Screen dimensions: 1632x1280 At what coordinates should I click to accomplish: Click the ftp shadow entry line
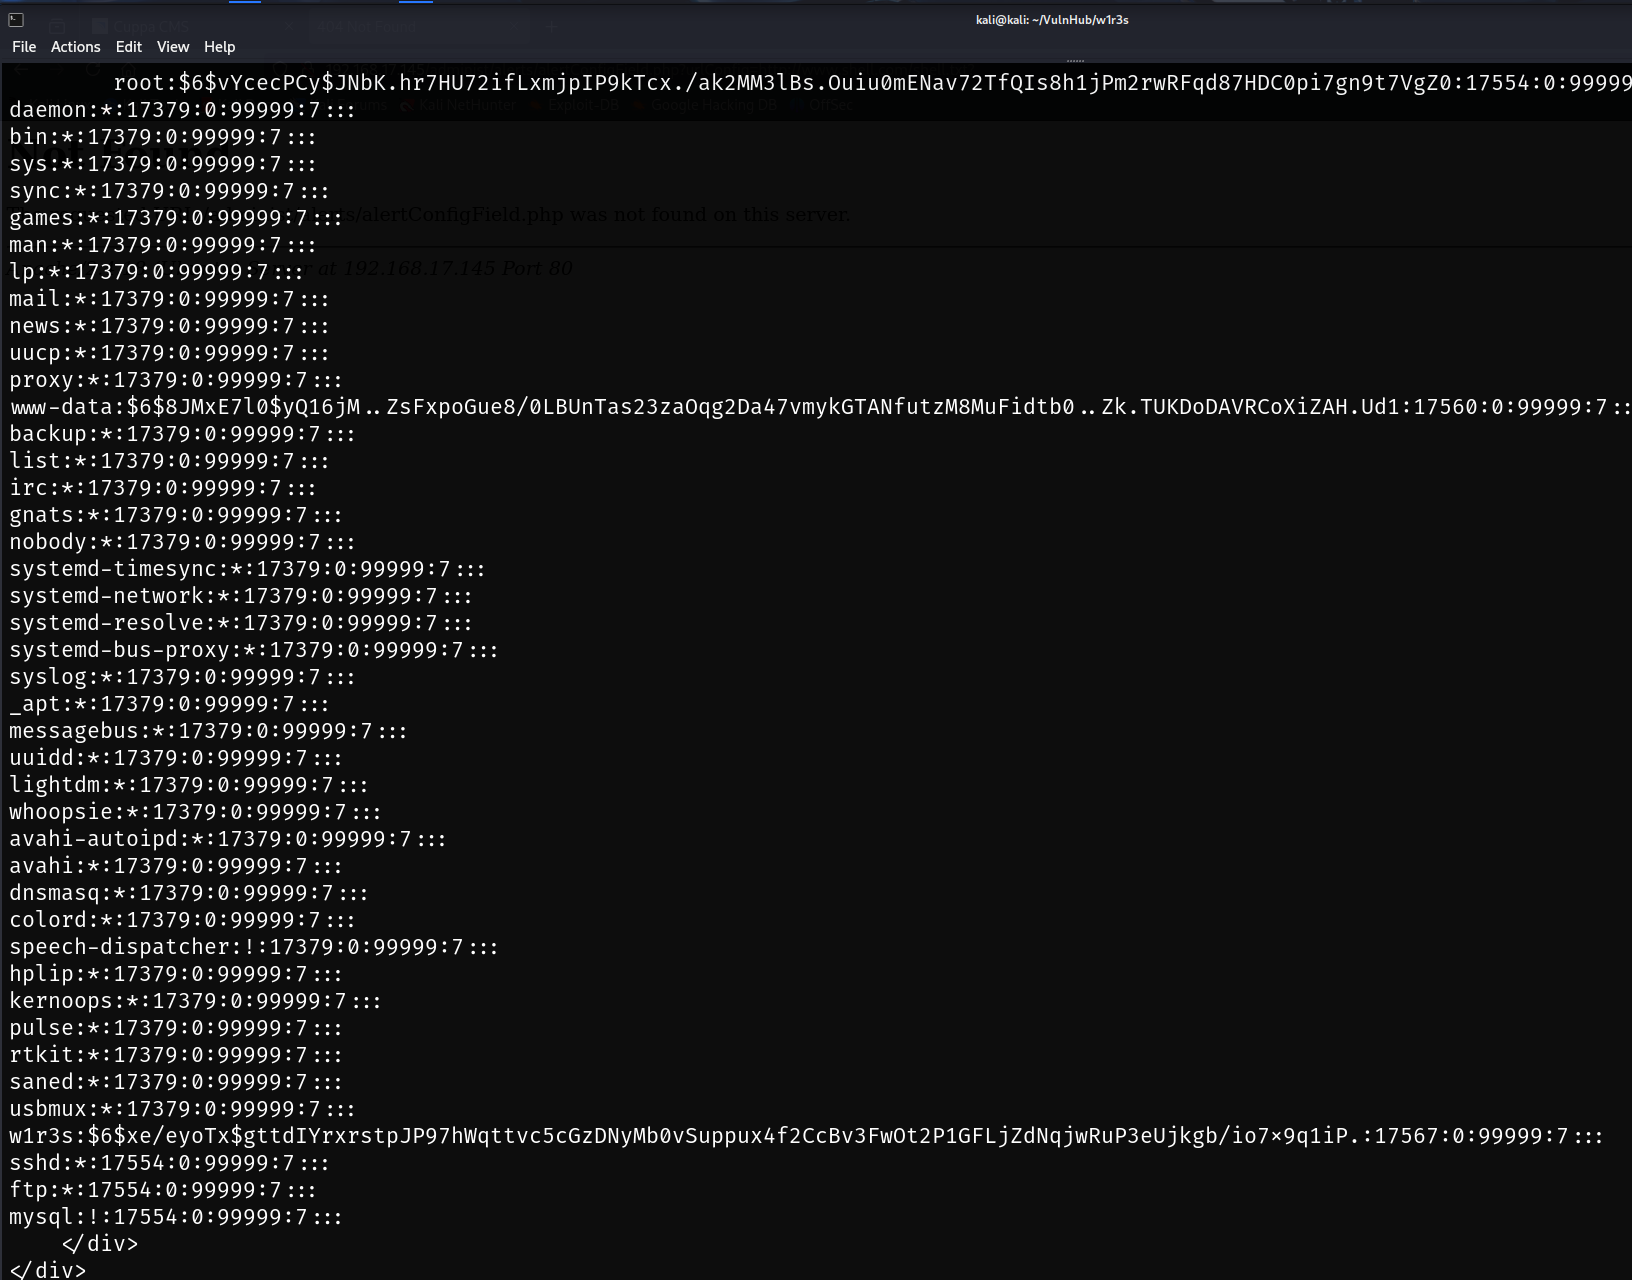(162, 1190)
